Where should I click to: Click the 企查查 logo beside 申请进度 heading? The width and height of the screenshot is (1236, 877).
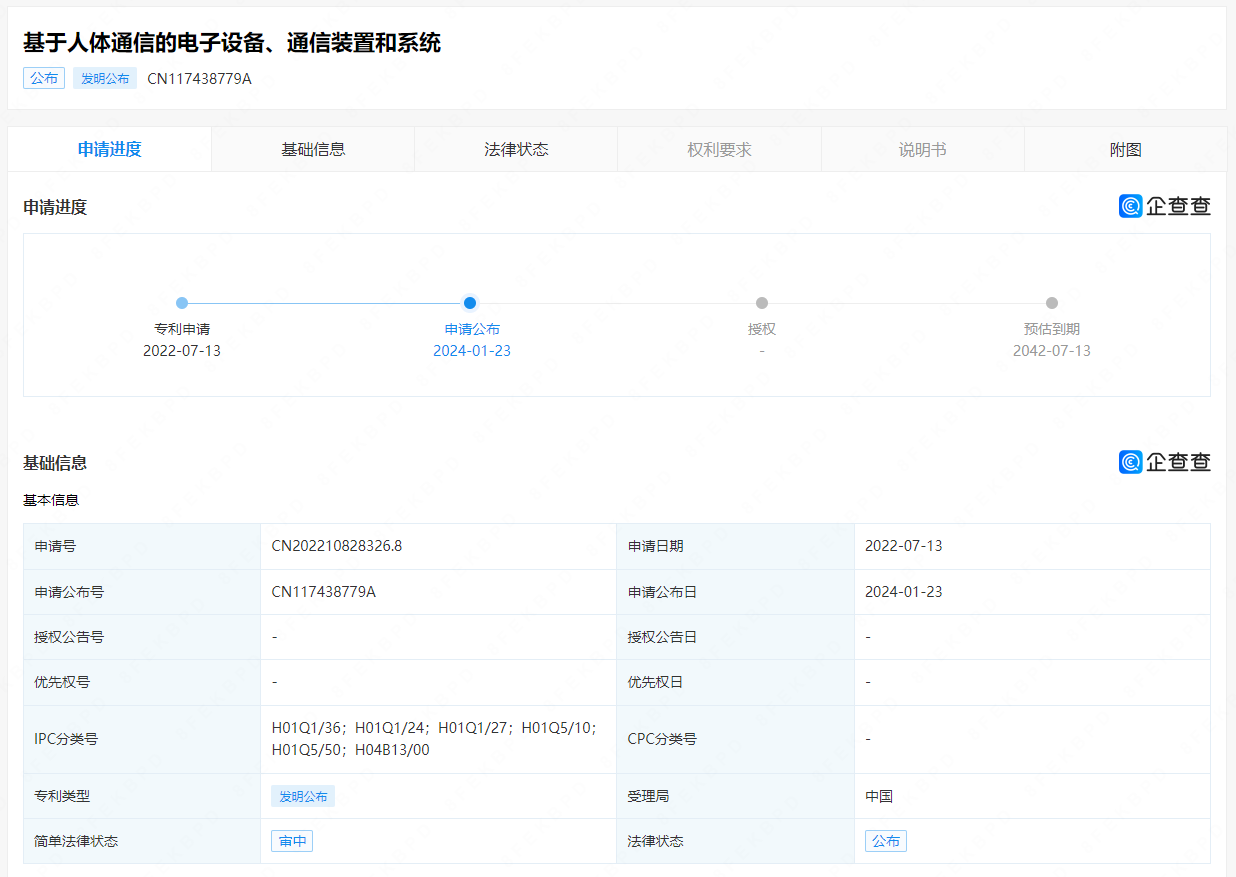coord(1164,206)
